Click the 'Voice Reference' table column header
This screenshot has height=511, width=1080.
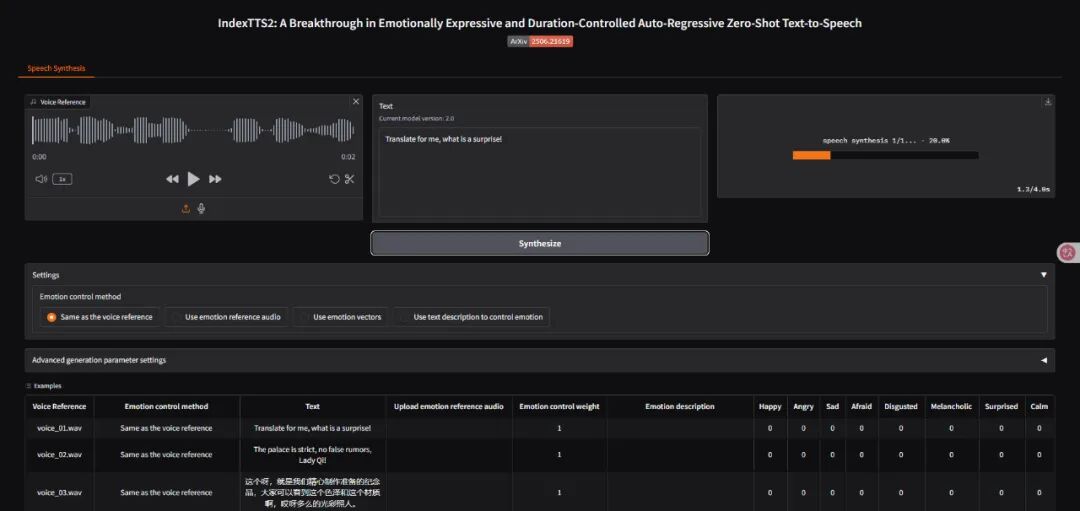point(59,406)
